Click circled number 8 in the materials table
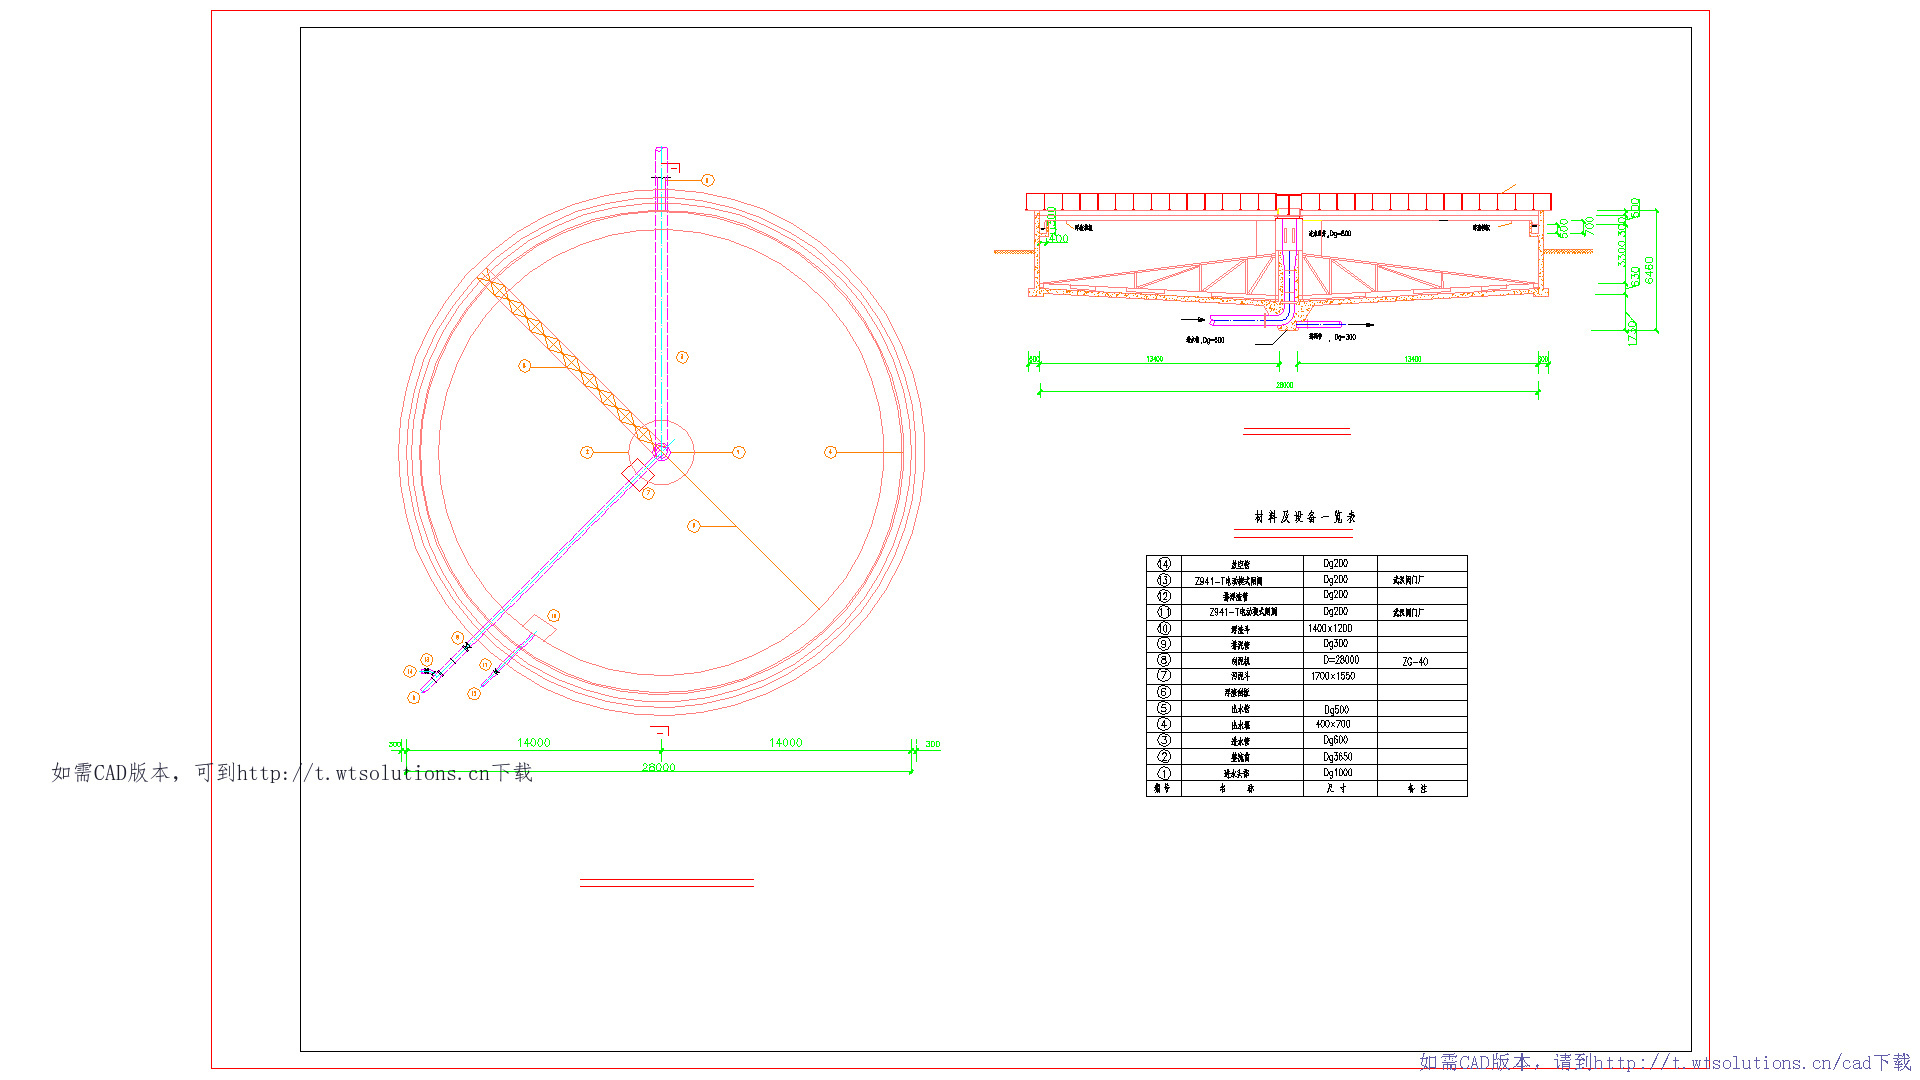 tap(1163, 660)
